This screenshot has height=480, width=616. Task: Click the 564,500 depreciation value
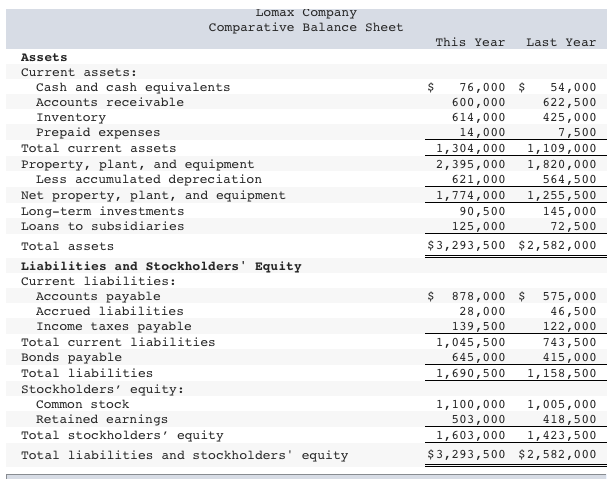pyautogui.click(x=570, y=179)
